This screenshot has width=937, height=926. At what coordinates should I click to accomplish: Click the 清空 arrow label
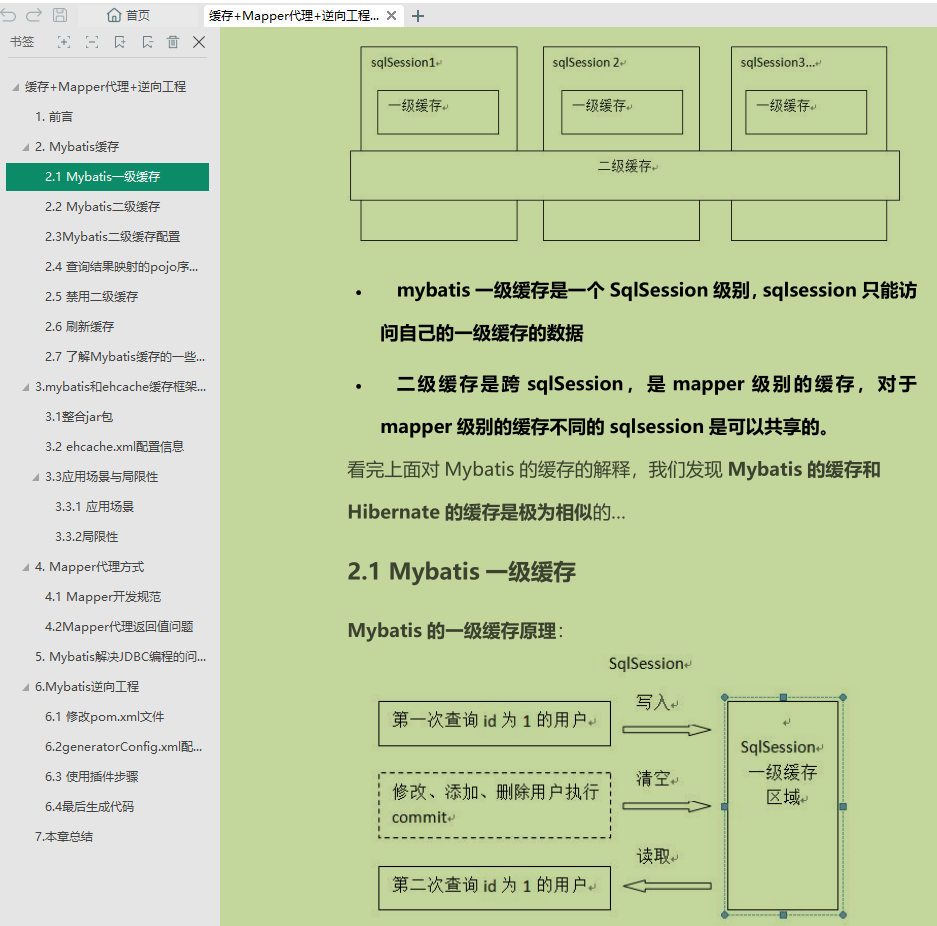pos(653,778)
